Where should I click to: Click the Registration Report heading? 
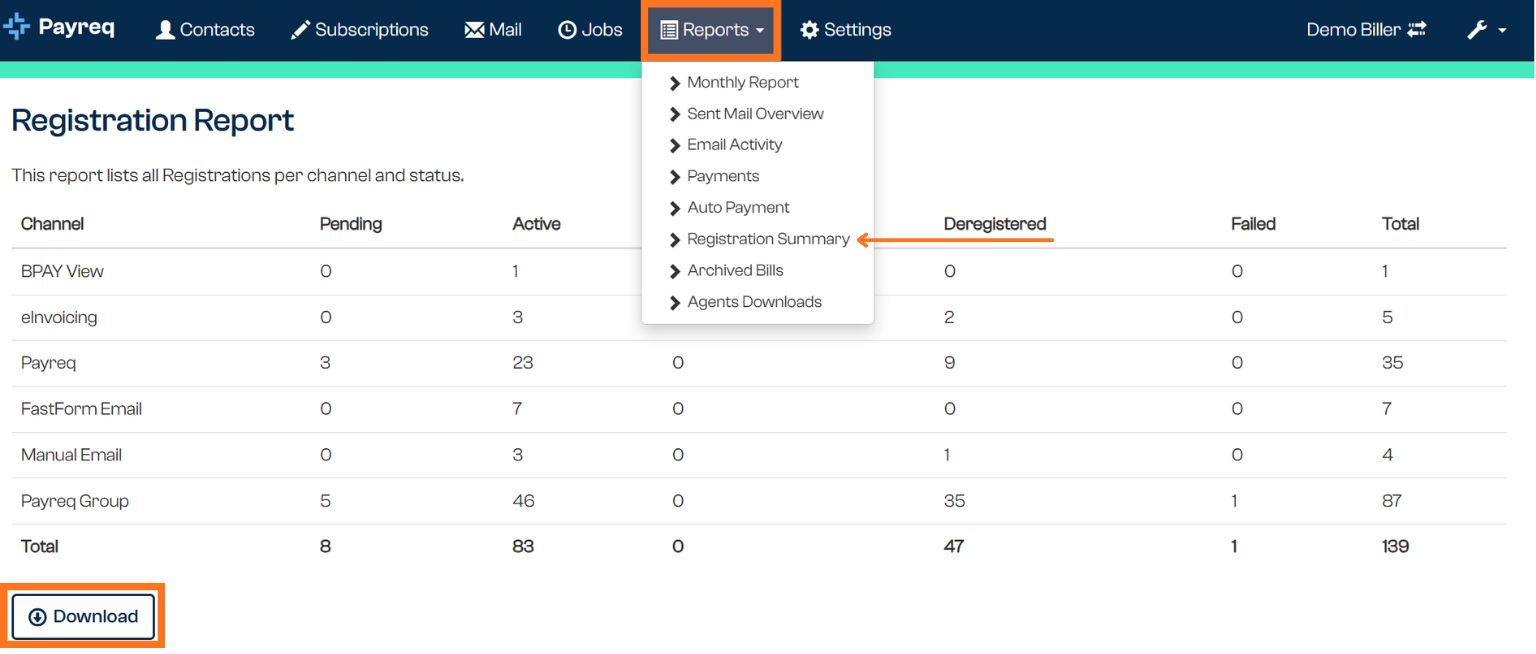(x=153, y=121)
